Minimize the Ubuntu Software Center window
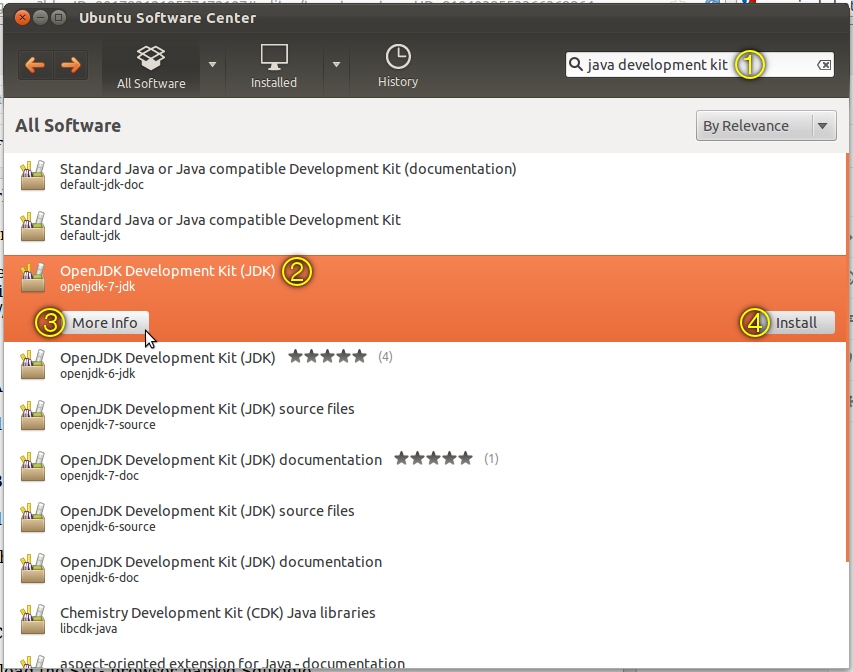The height and width of the screenshot is (672, 853). (x=40, y=17)
